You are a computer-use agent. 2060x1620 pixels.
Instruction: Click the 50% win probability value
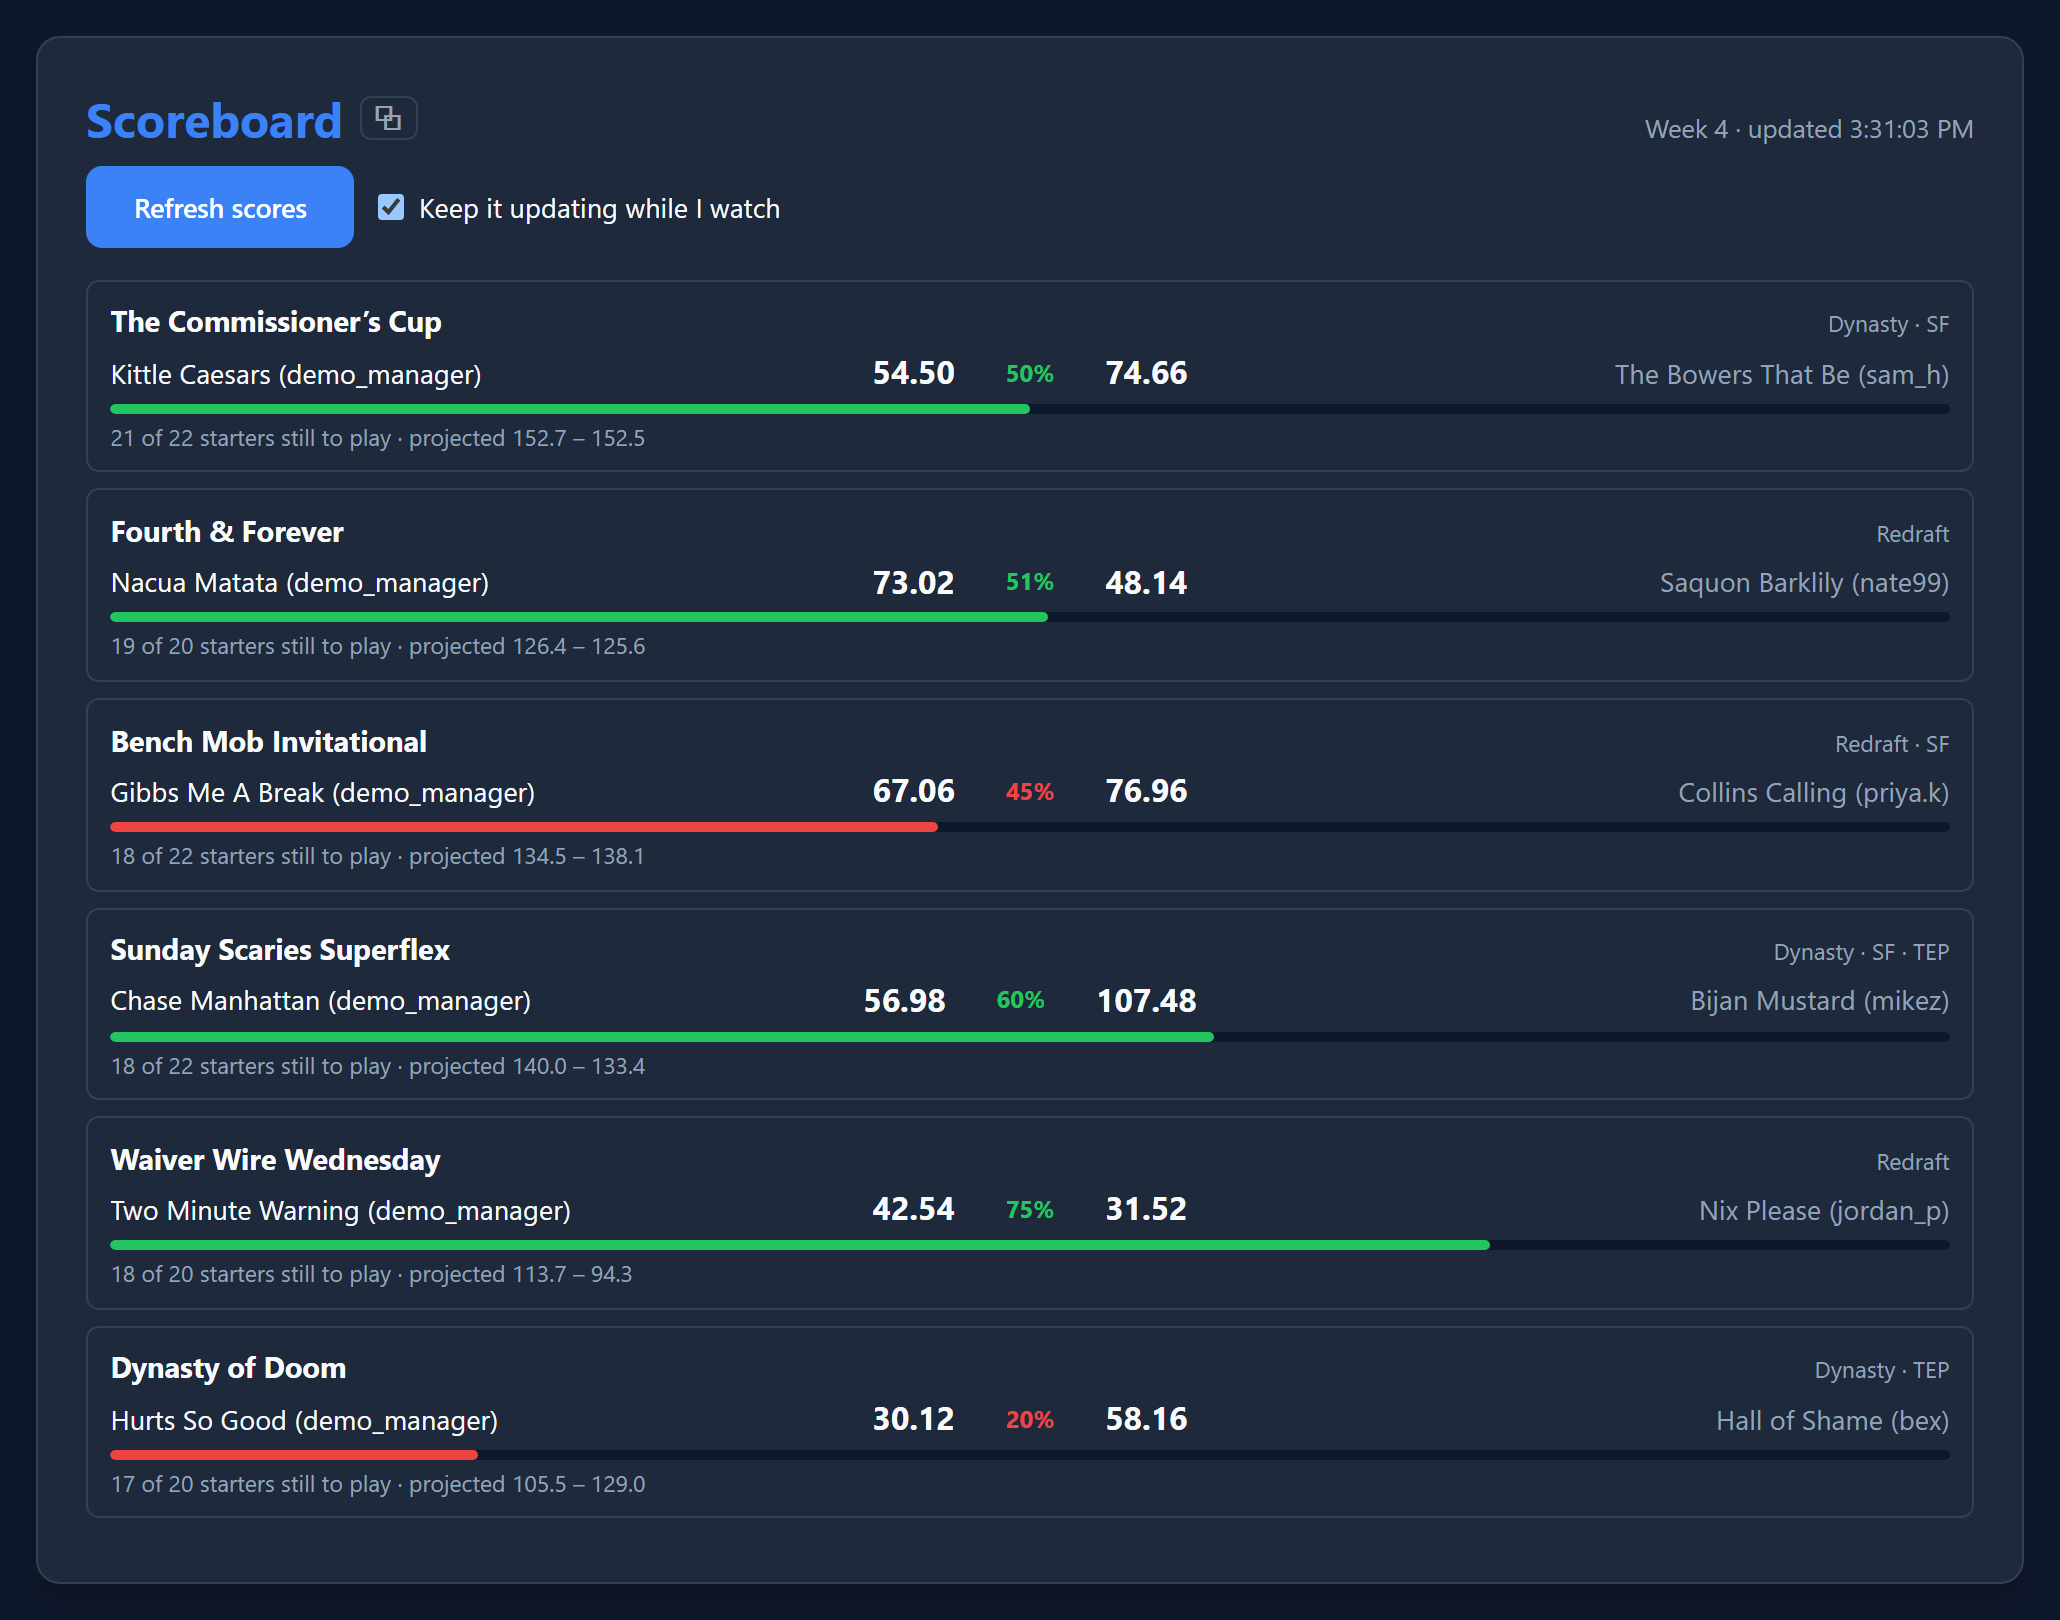(1030, 374)
